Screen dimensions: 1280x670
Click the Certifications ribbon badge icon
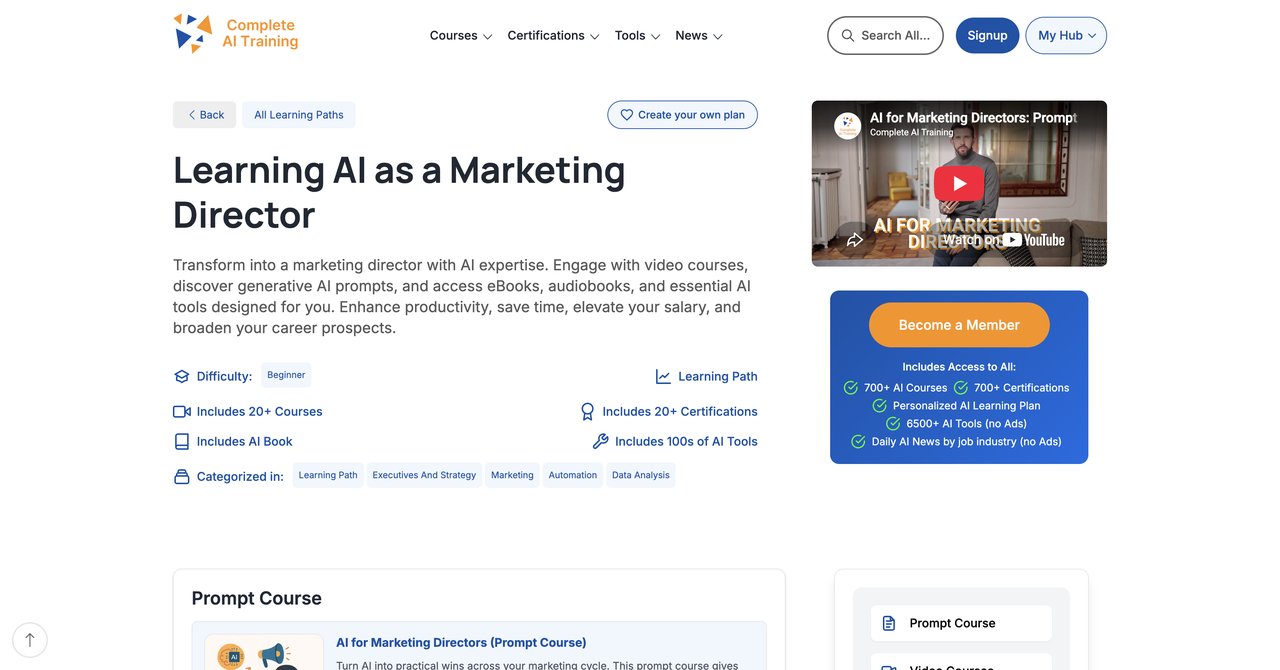click(x=588, y=412)
